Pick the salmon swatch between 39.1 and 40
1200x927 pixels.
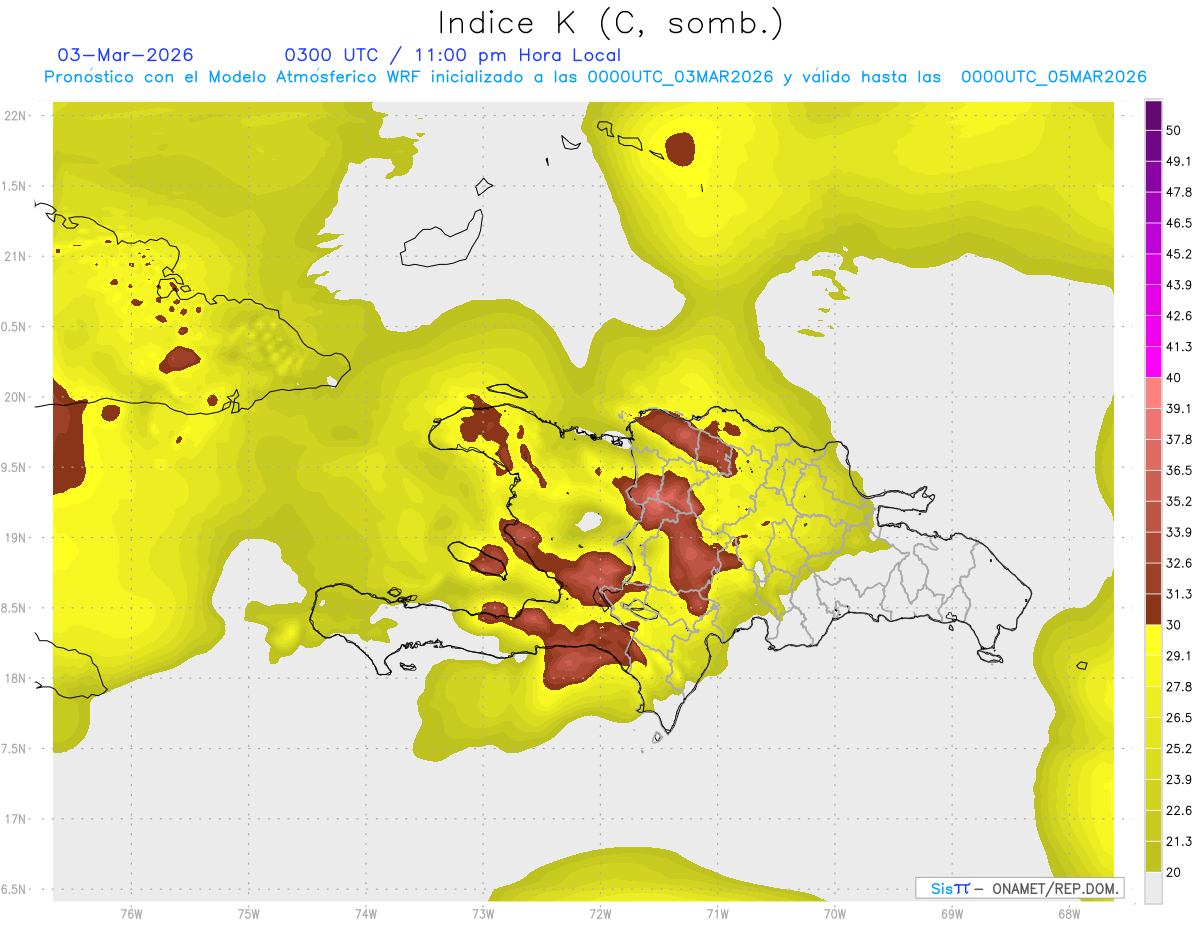pos(1154,393)
